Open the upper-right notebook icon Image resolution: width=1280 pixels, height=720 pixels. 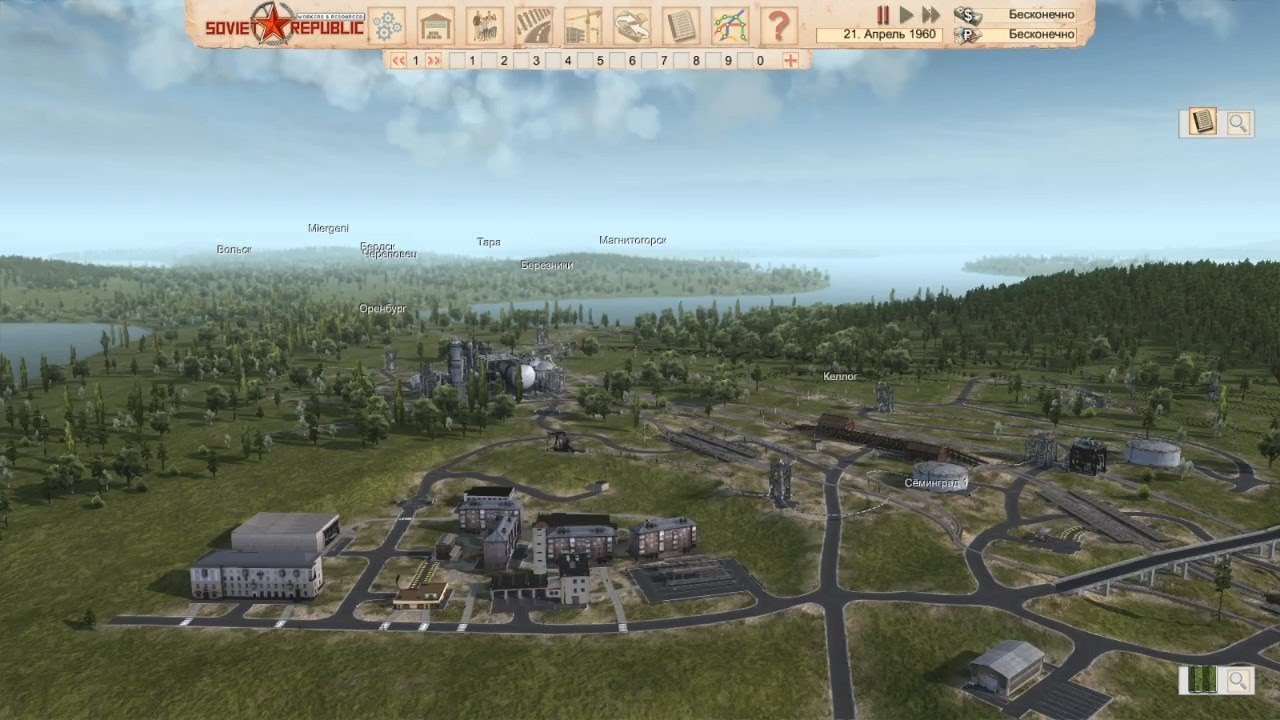pos(1202,122)
